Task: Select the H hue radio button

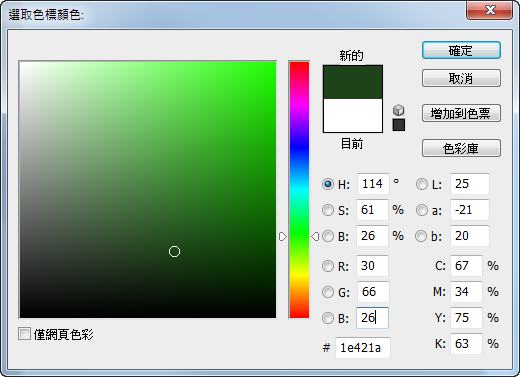Action: [x=328, y=184]
